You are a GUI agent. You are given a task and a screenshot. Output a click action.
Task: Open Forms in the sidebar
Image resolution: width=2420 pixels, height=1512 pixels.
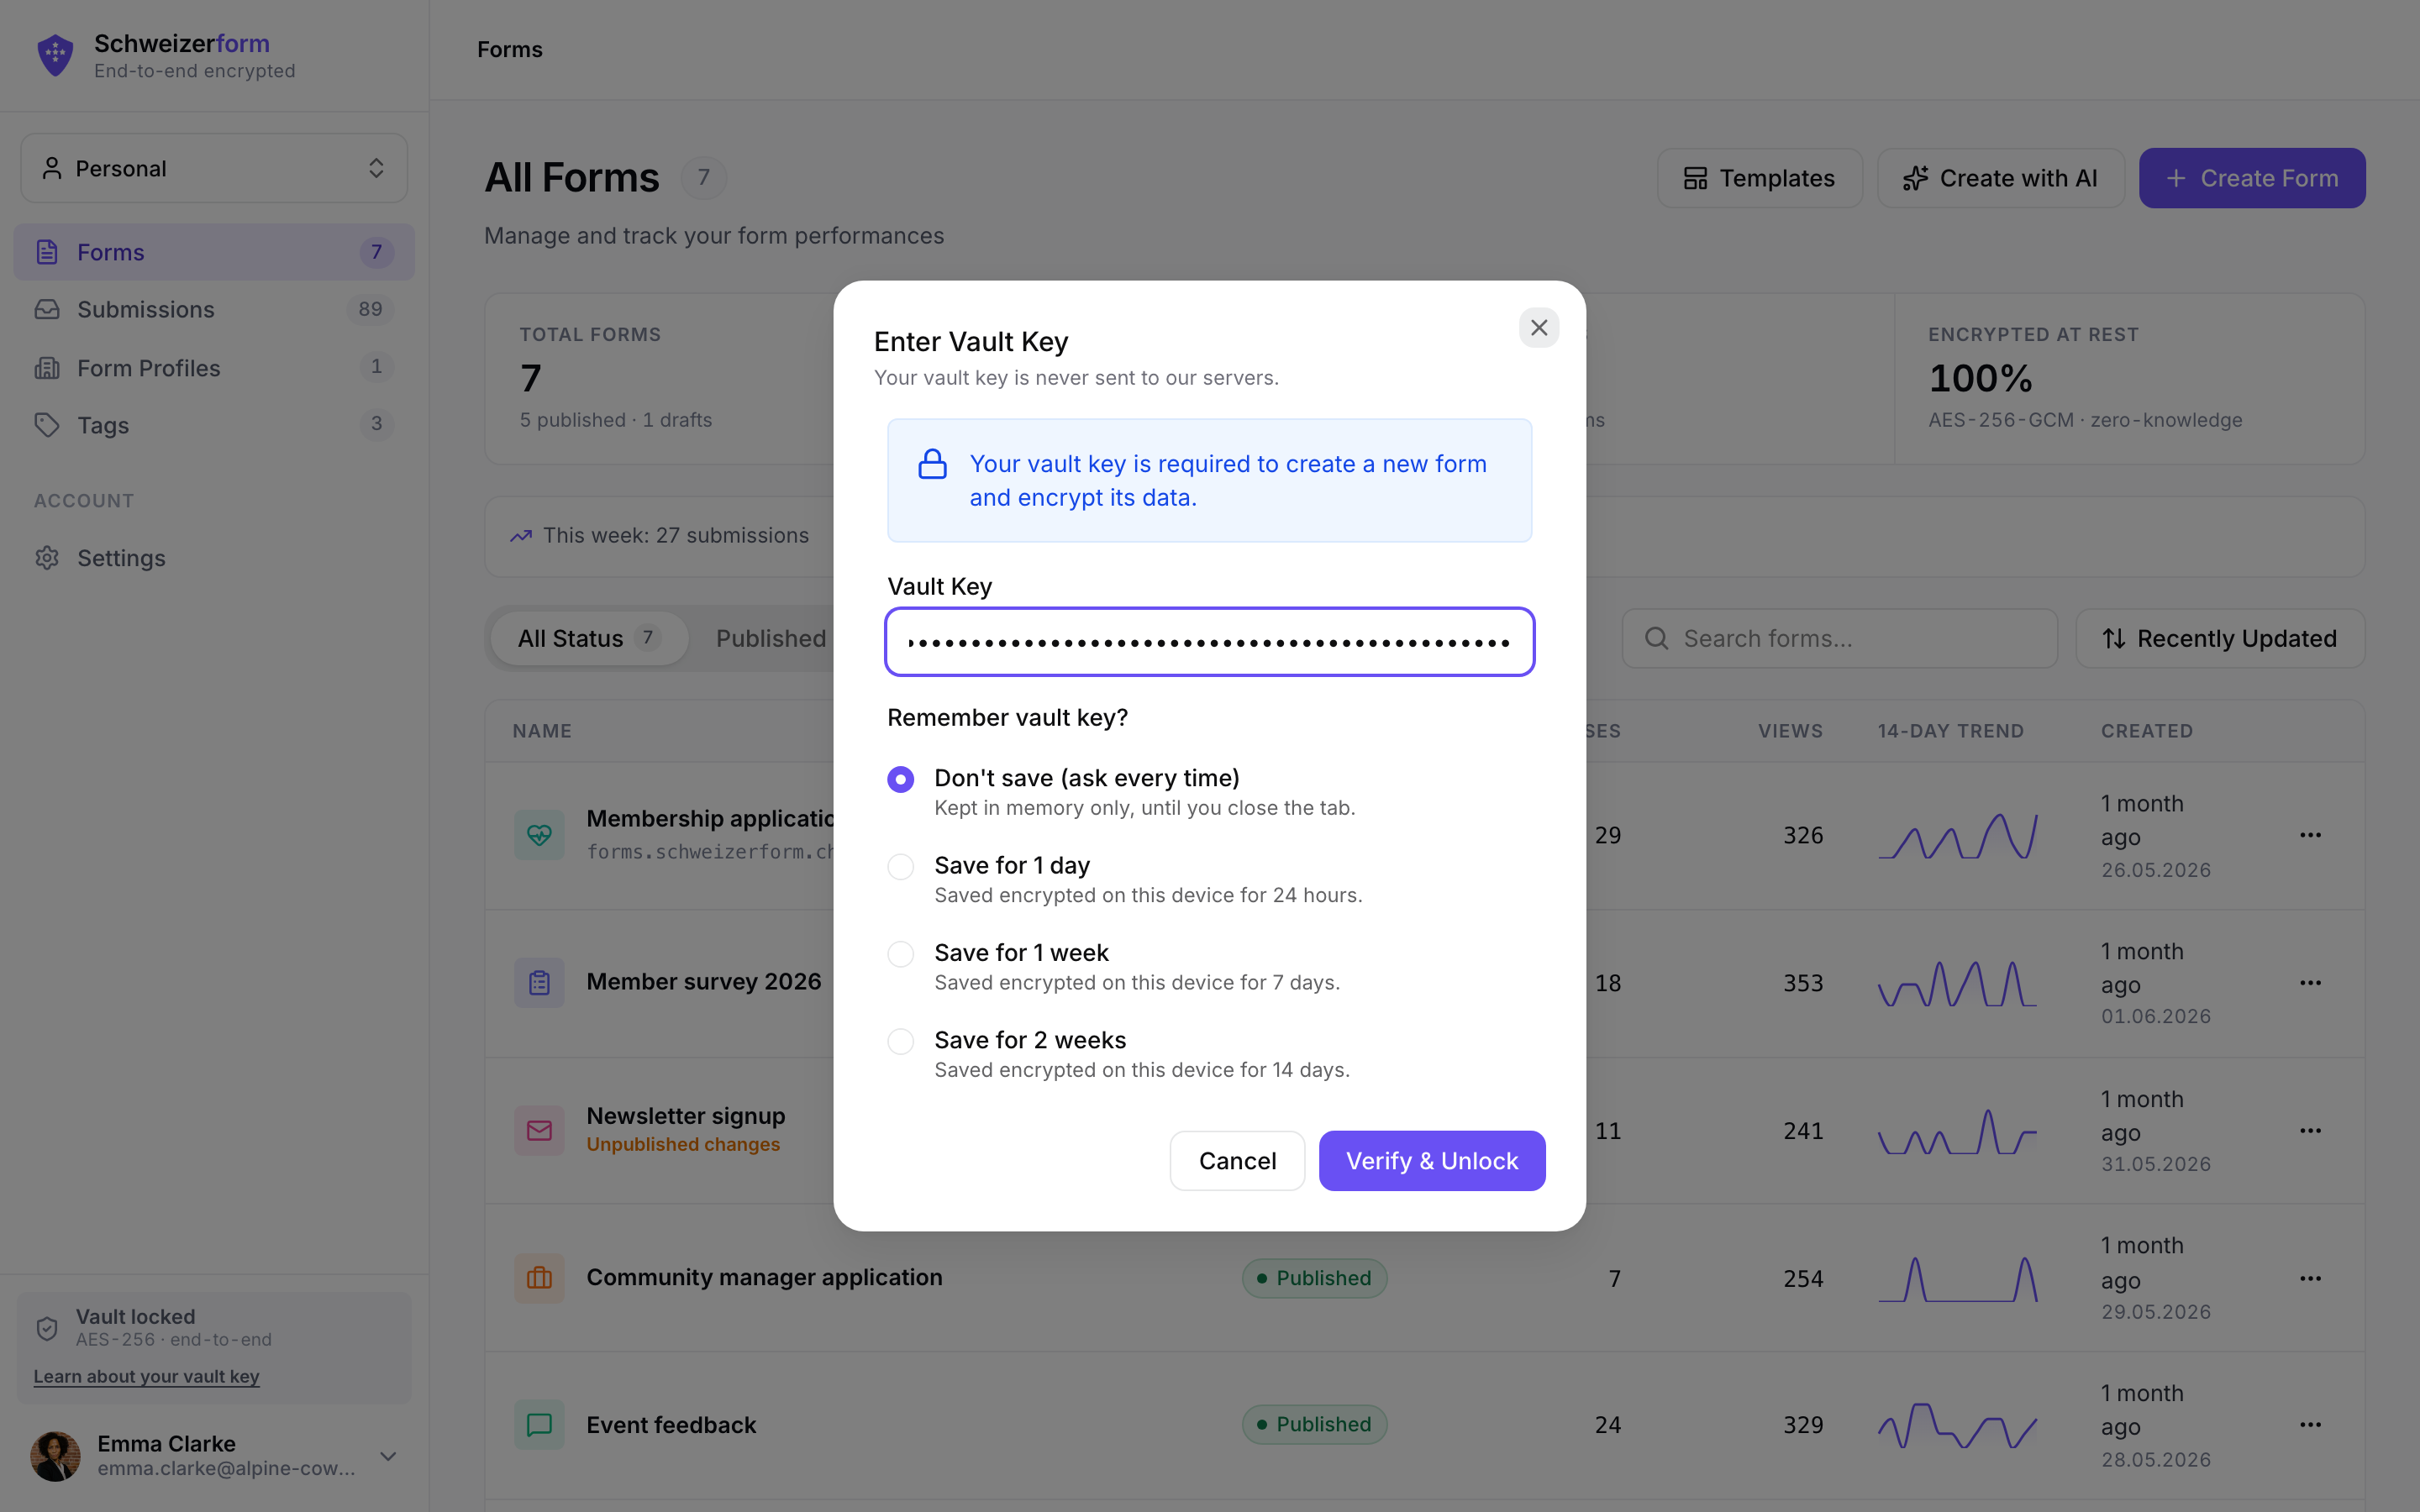coord(214,252)
